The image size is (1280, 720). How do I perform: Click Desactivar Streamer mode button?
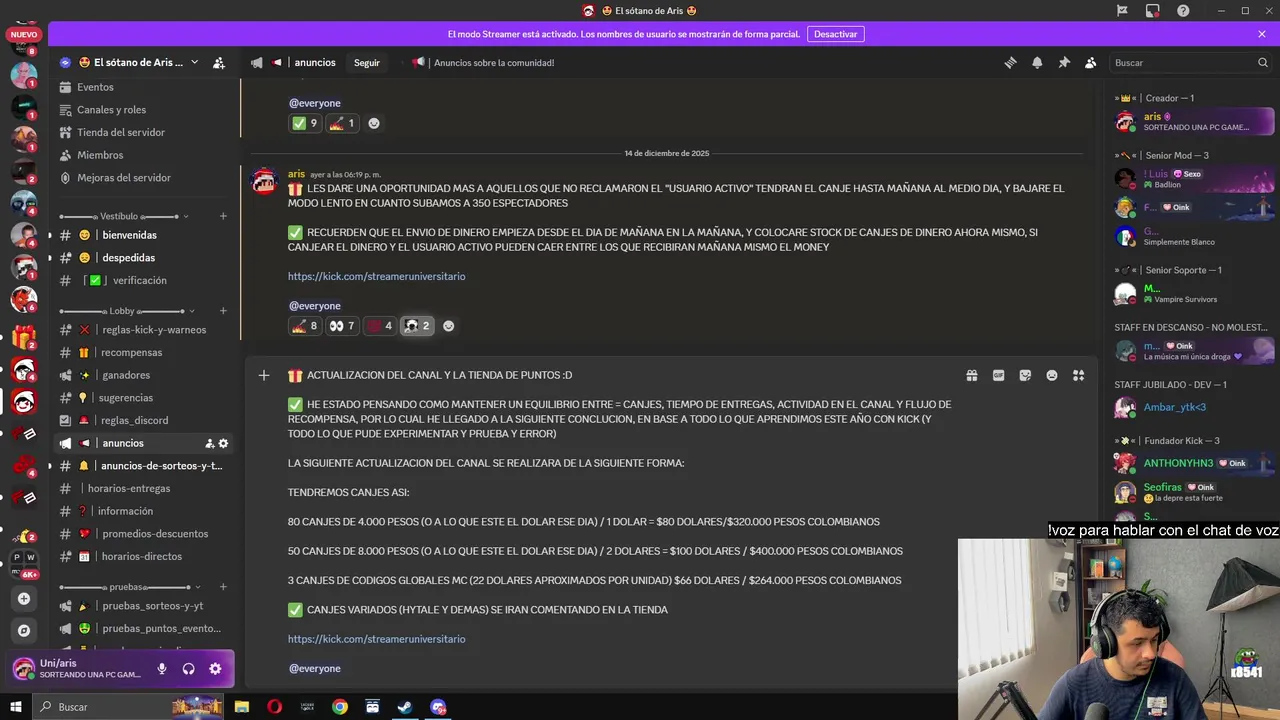835,34
